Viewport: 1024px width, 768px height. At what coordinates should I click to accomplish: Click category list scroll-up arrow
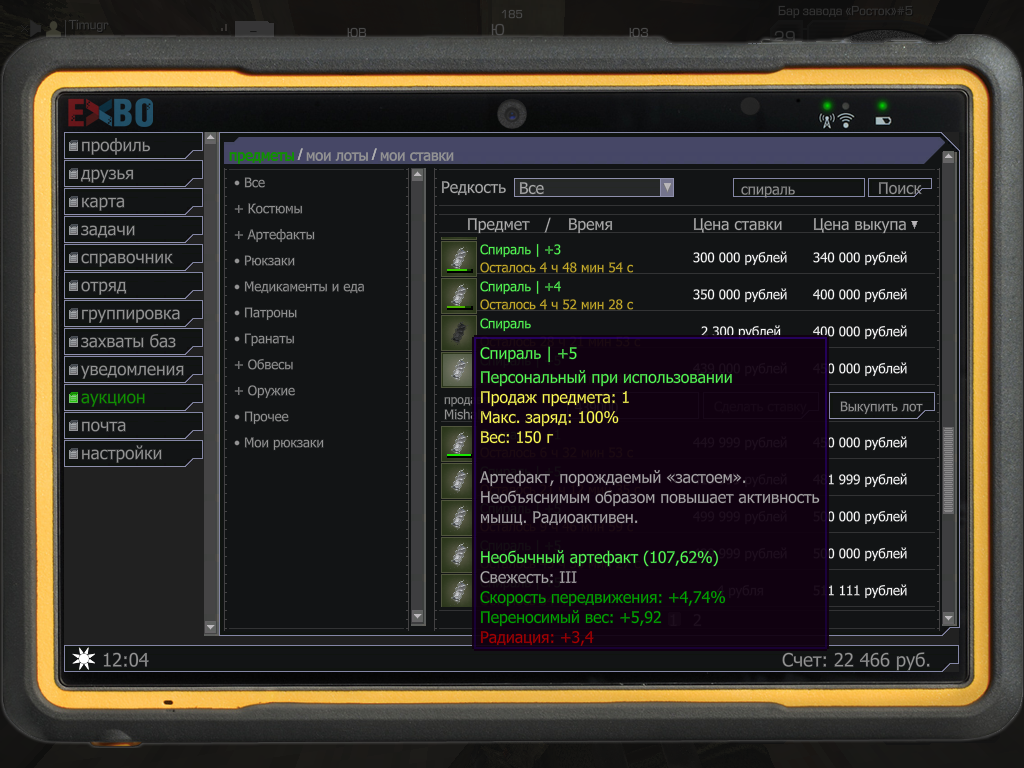click(x=418, y=176)
